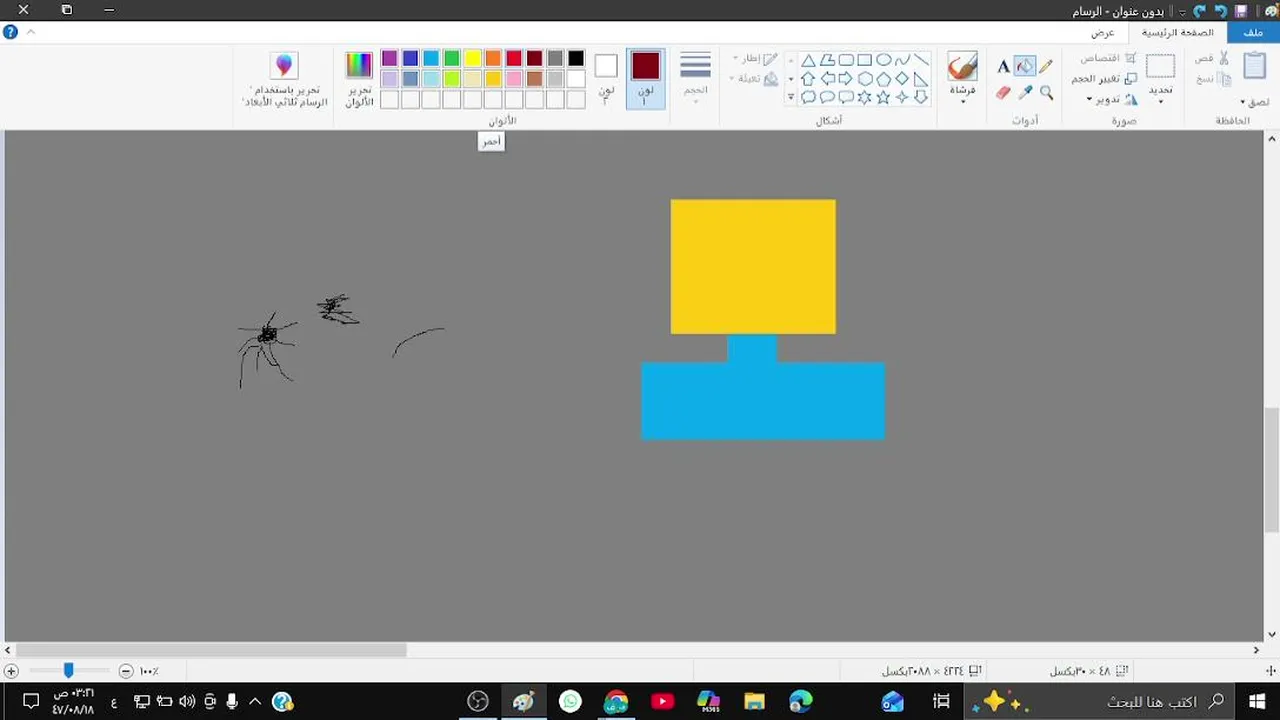1280x720 pixels.
Task: Choose the Rounded rectangle shape
Action: (846, 60)
